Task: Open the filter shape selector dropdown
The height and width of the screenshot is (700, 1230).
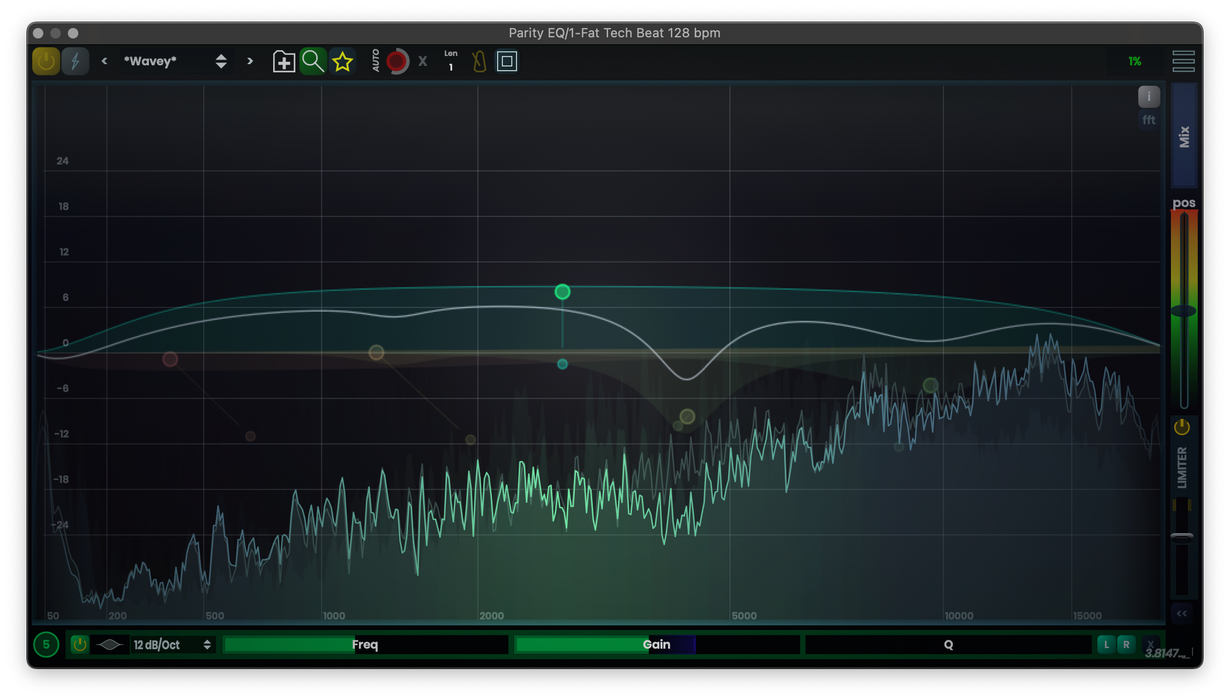Action: 110,645
